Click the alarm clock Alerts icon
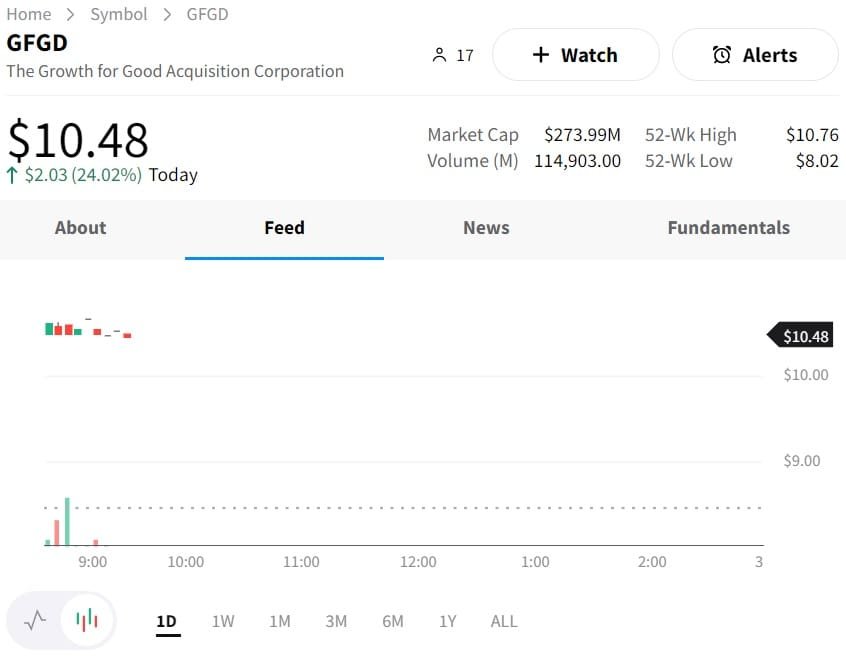Image resolution: width=846 pixels, height=656 pixels. 722,55
